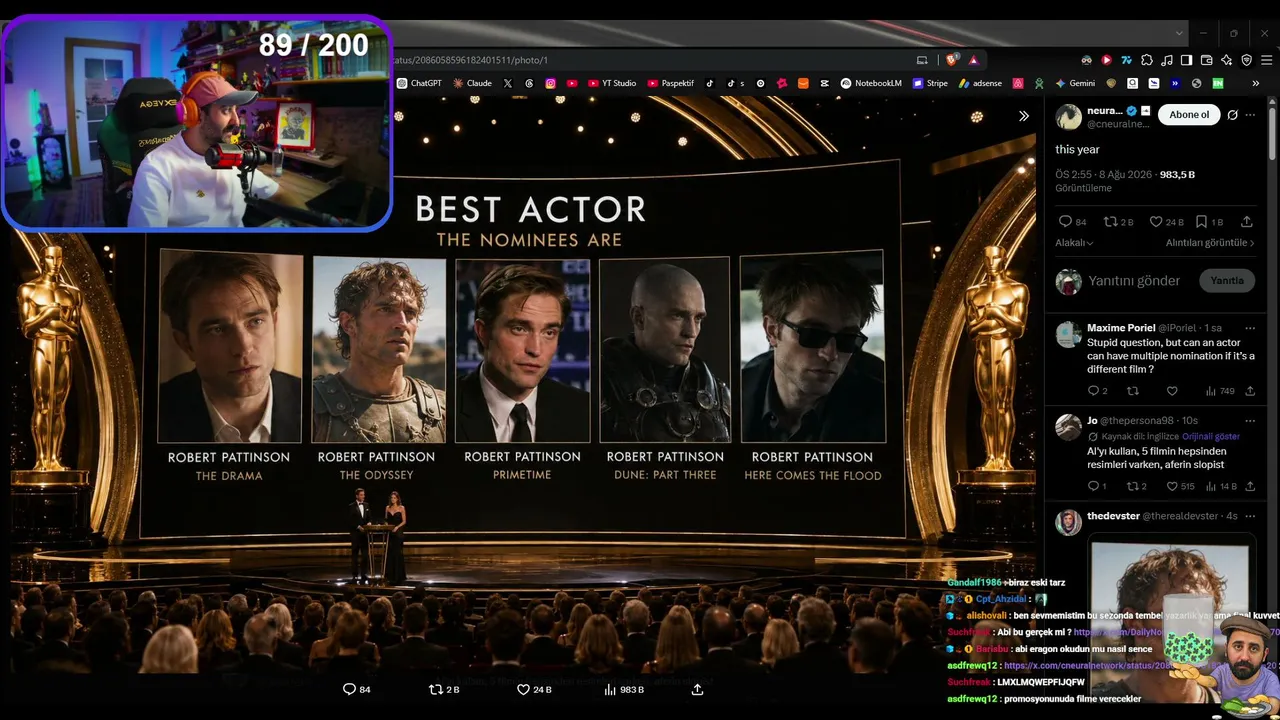Like the post below the photo
1280x720 pixels.
(x=534, y=689)
